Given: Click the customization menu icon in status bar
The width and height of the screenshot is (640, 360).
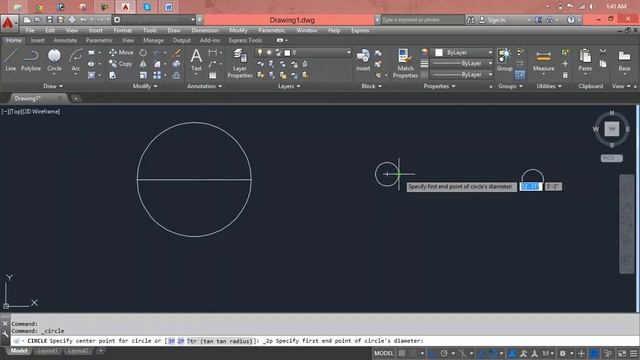Looking at the screenshot, I should 633,353.
